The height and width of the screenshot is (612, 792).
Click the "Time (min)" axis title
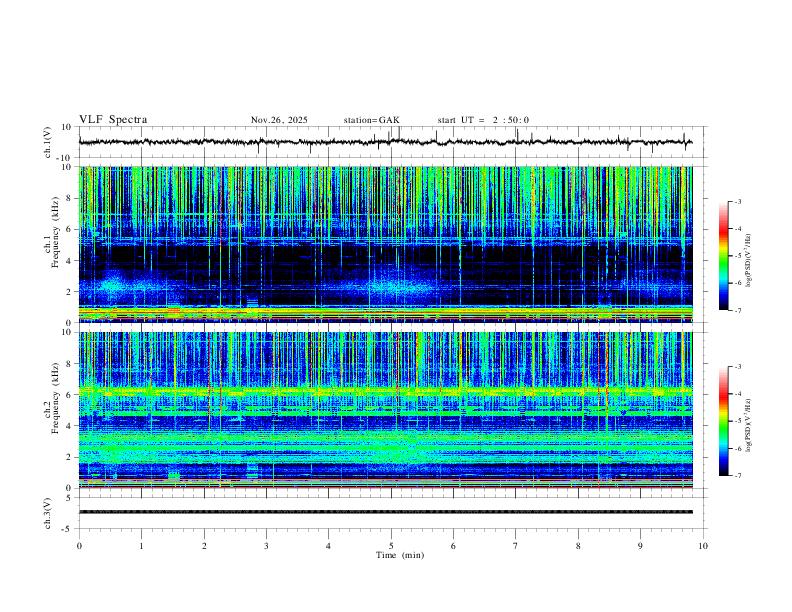point(400,555)
